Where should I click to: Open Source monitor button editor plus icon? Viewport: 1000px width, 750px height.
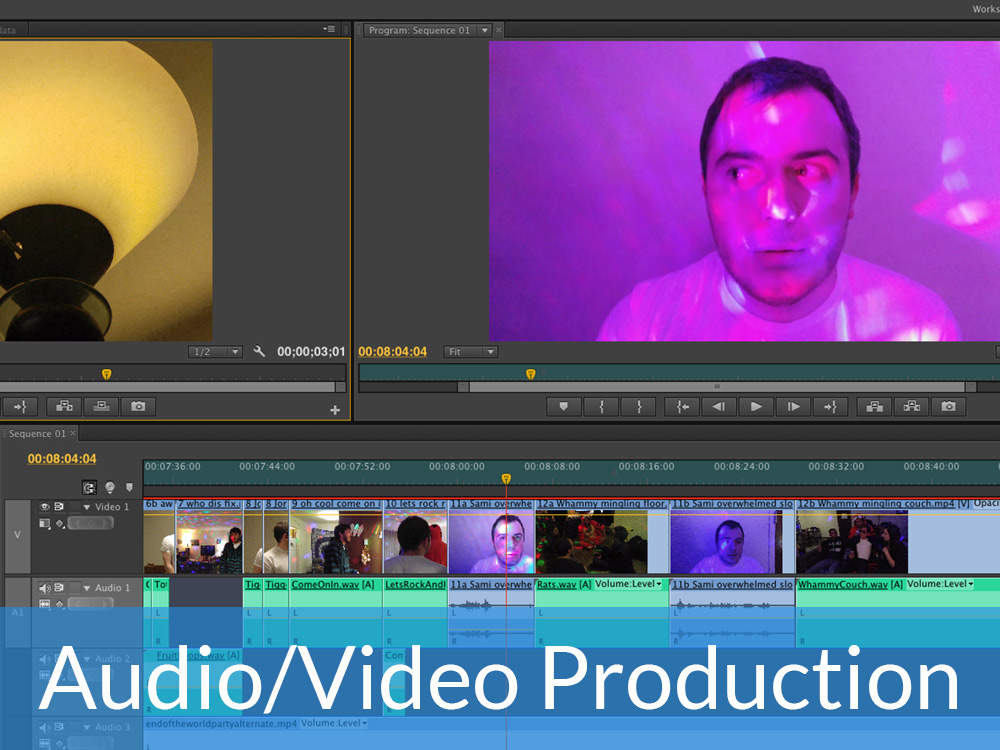[335, 410]
